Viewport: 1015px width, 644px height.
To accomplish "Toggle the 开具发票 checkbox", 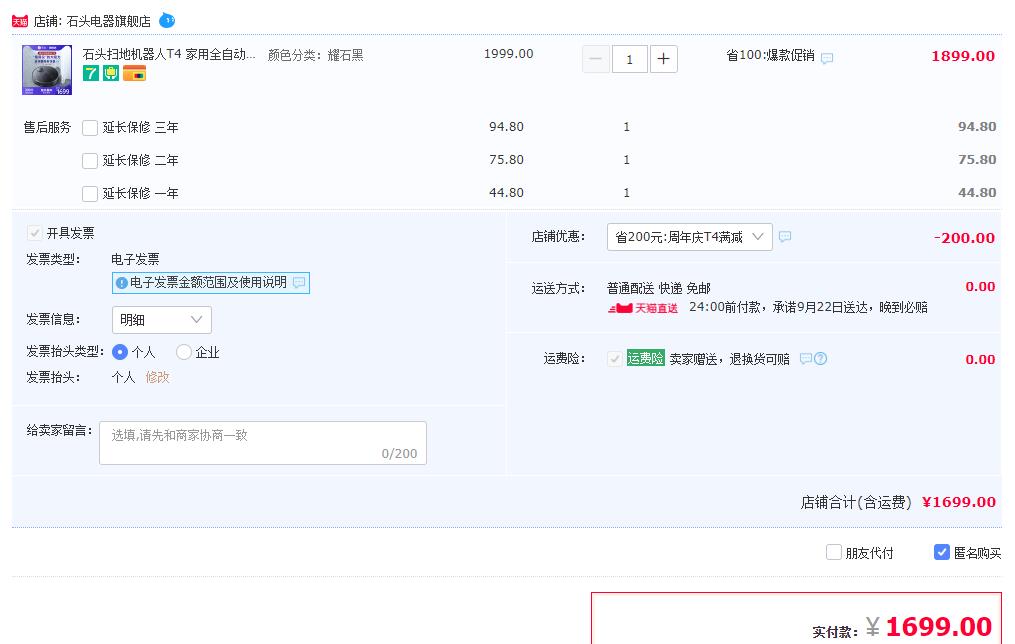I will click(34, 232).
